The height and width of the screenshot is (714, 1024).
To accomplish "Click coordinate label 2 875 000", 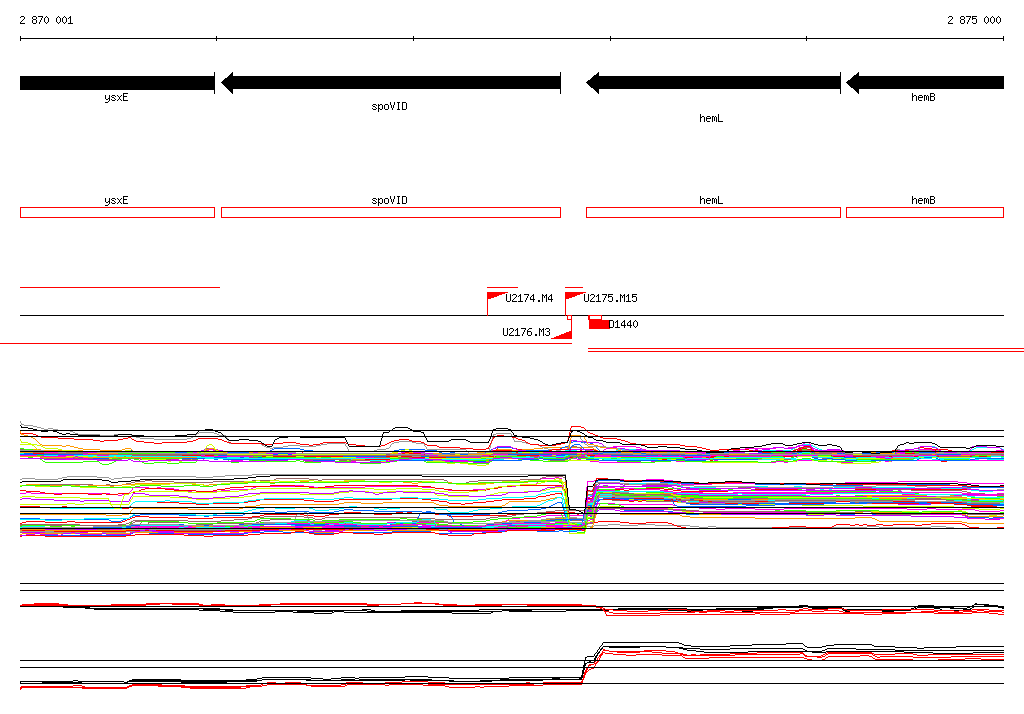I will [974, 20].
